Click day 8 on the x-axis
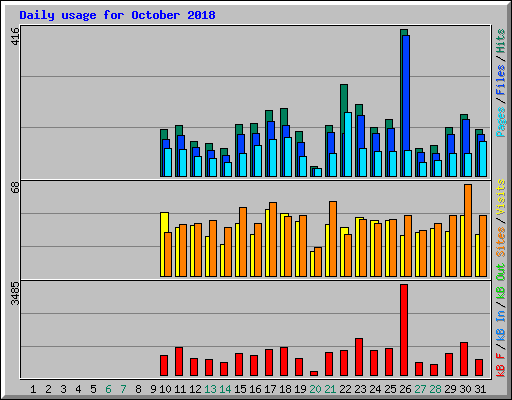The image size is (512, 400). 138,389
